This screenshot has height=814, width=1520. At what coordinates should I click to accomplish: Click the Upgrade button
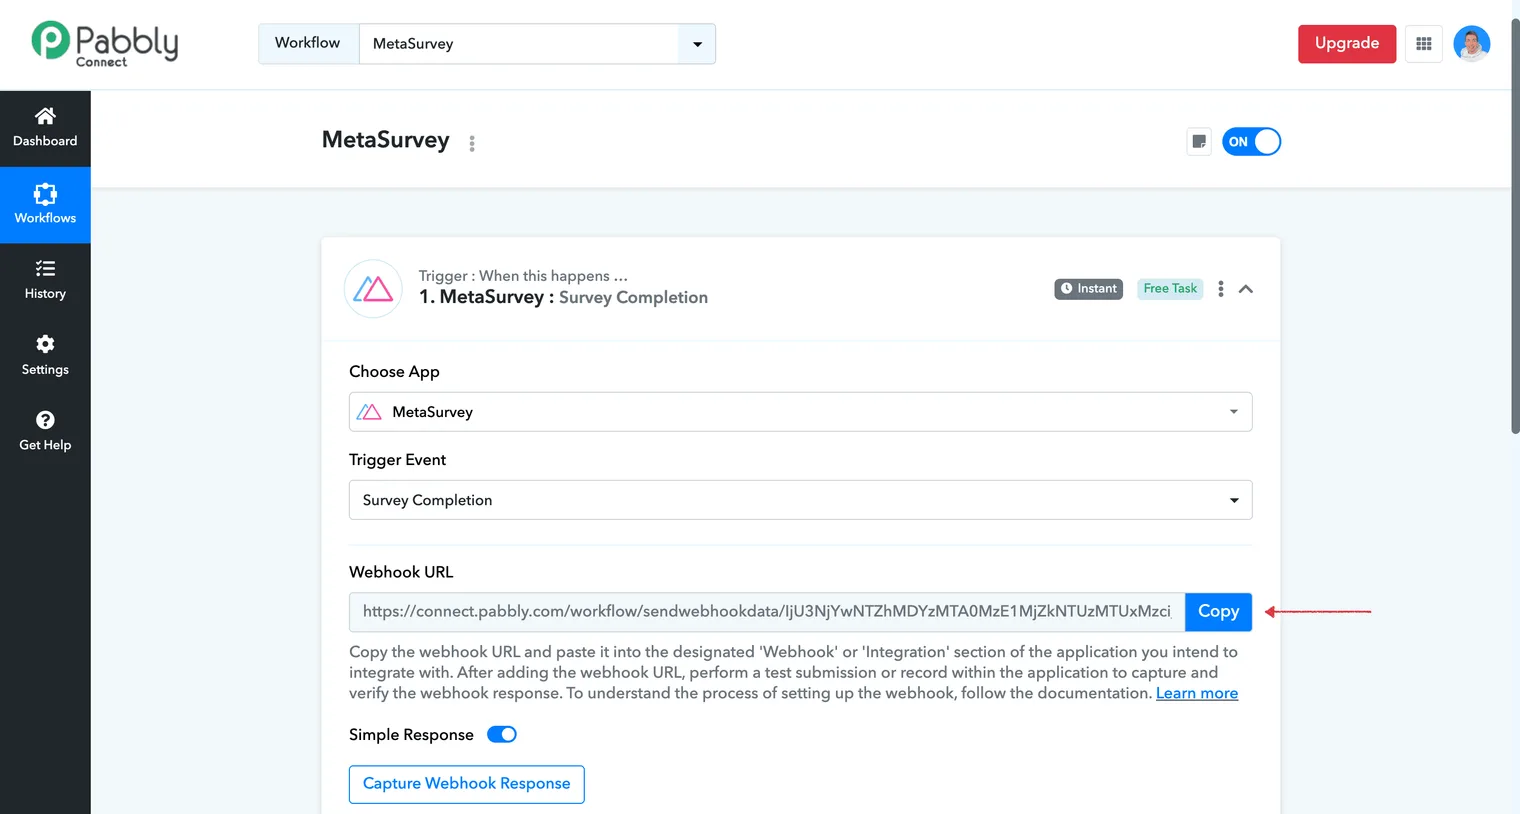1347,44
